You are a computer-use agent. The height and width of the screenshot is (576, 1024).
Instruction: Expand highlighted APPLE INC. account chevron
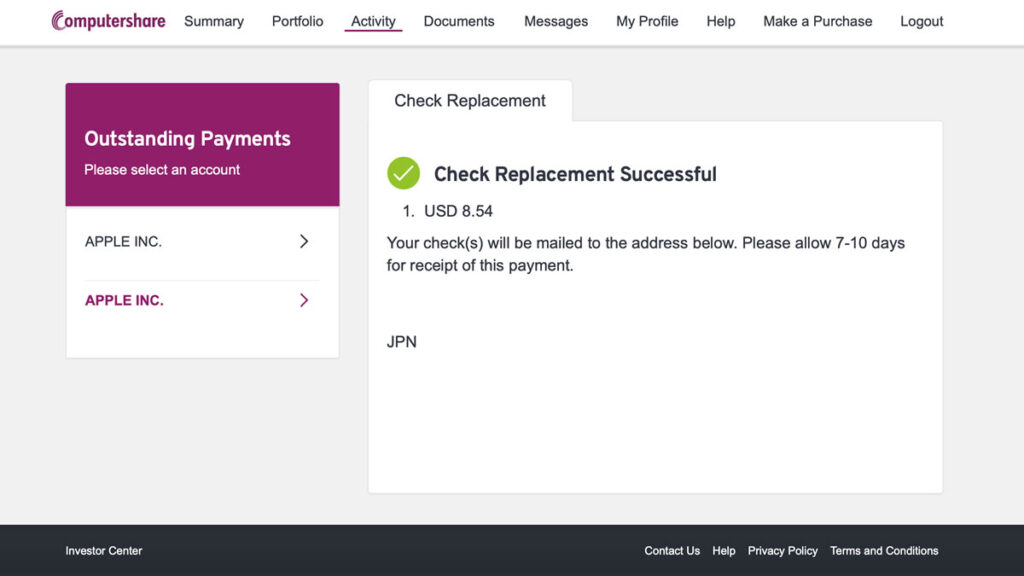tap(304, 300)
